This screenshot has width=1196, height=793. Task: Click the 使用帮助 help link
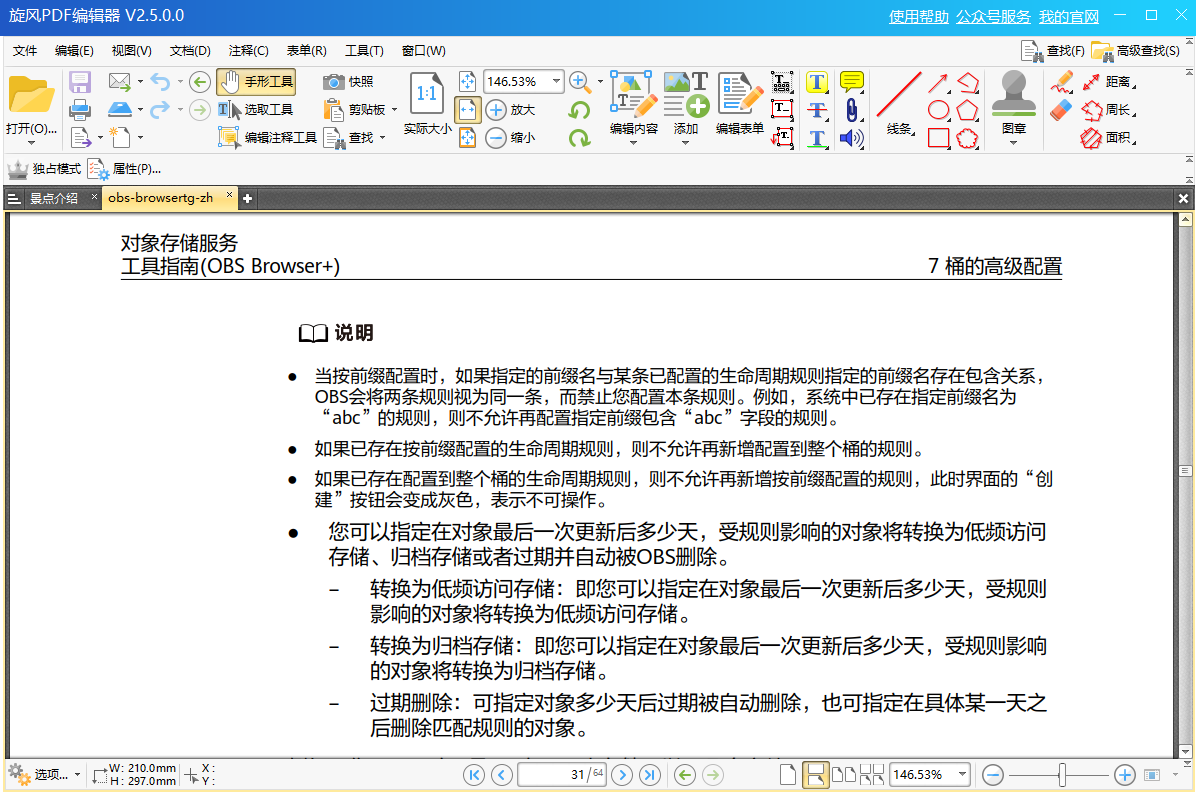[918, 17]
